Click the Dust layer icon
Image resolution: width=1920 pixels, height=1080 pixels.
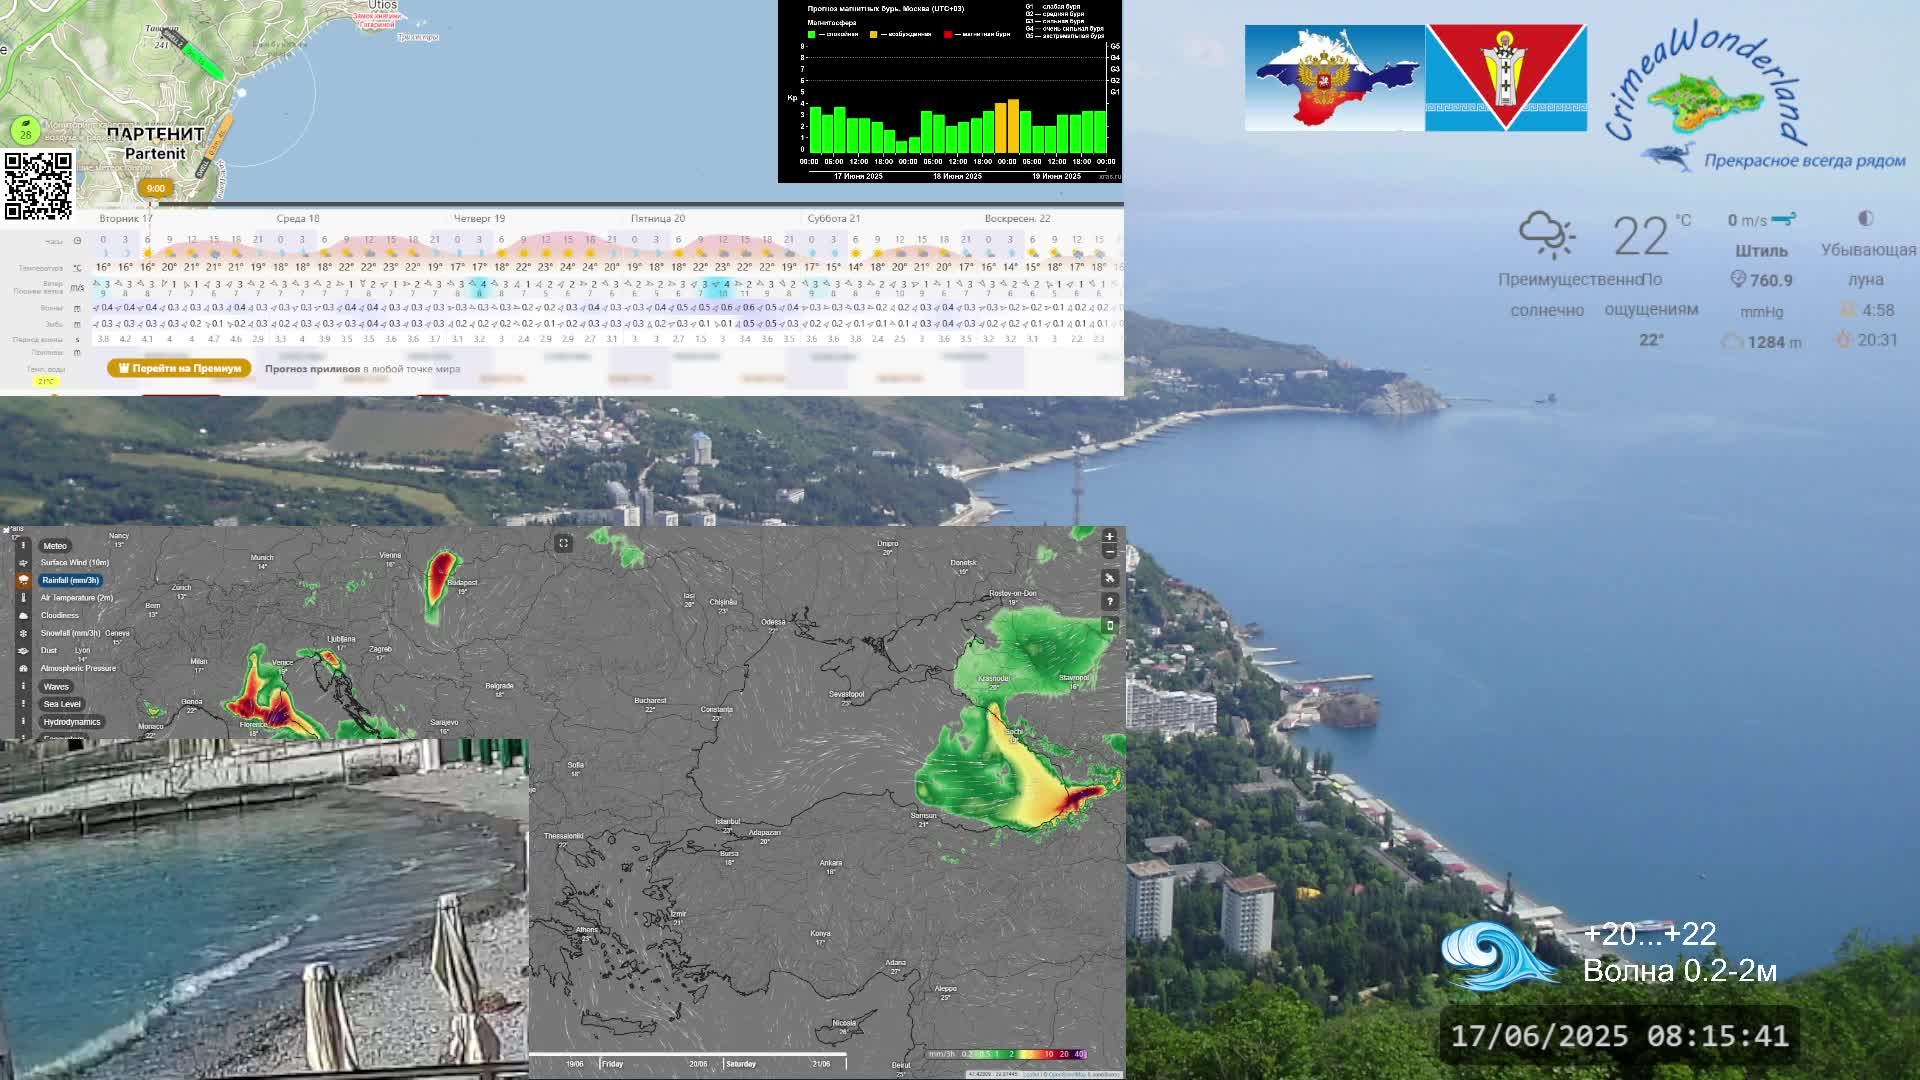[23, 651]
